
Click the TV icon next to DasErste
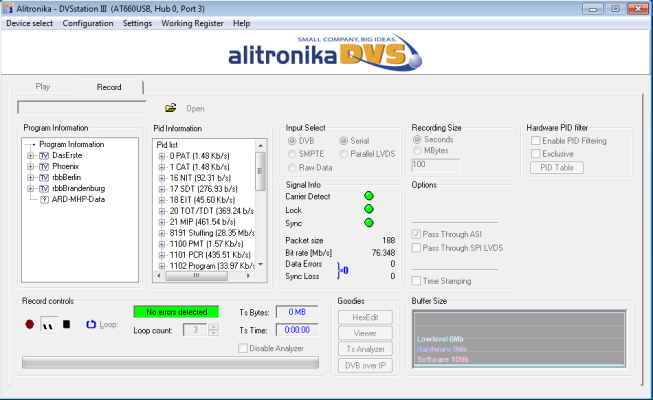(44, 155)
